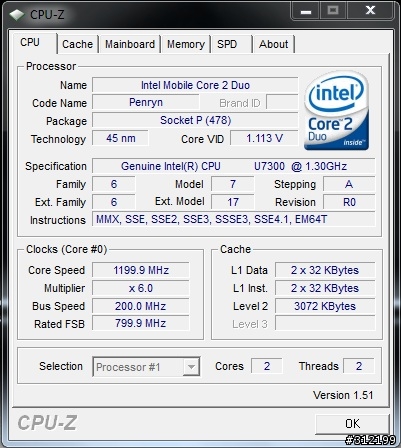The height and width of the screenshot is (448, 401).
Task: Click the empty Brand ID field
Action: click(x=282, y=102)
